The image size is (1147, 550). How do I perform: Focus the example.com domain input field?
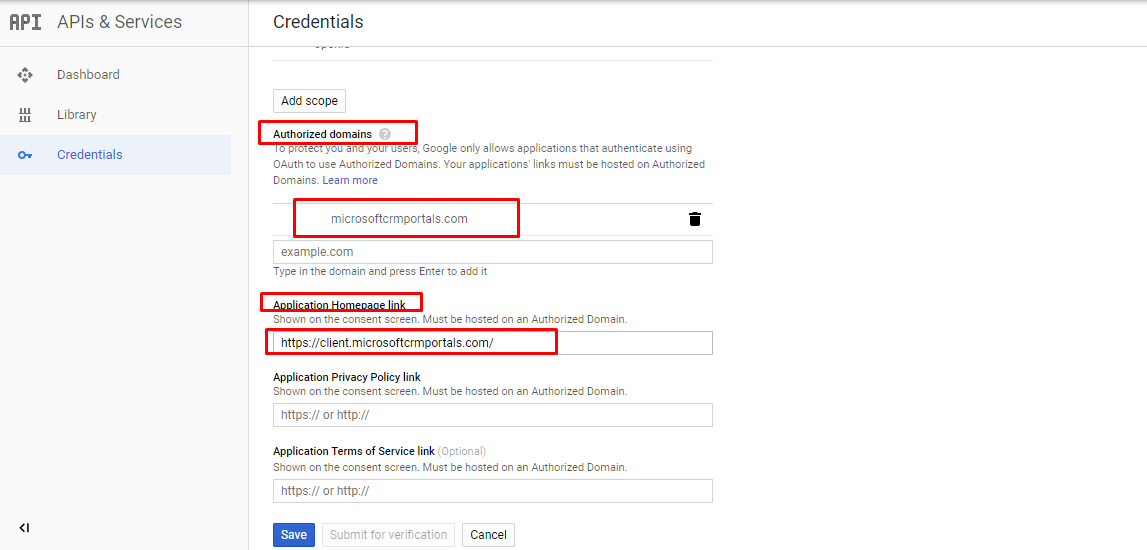pyautogui.click(x=493, y=252)
